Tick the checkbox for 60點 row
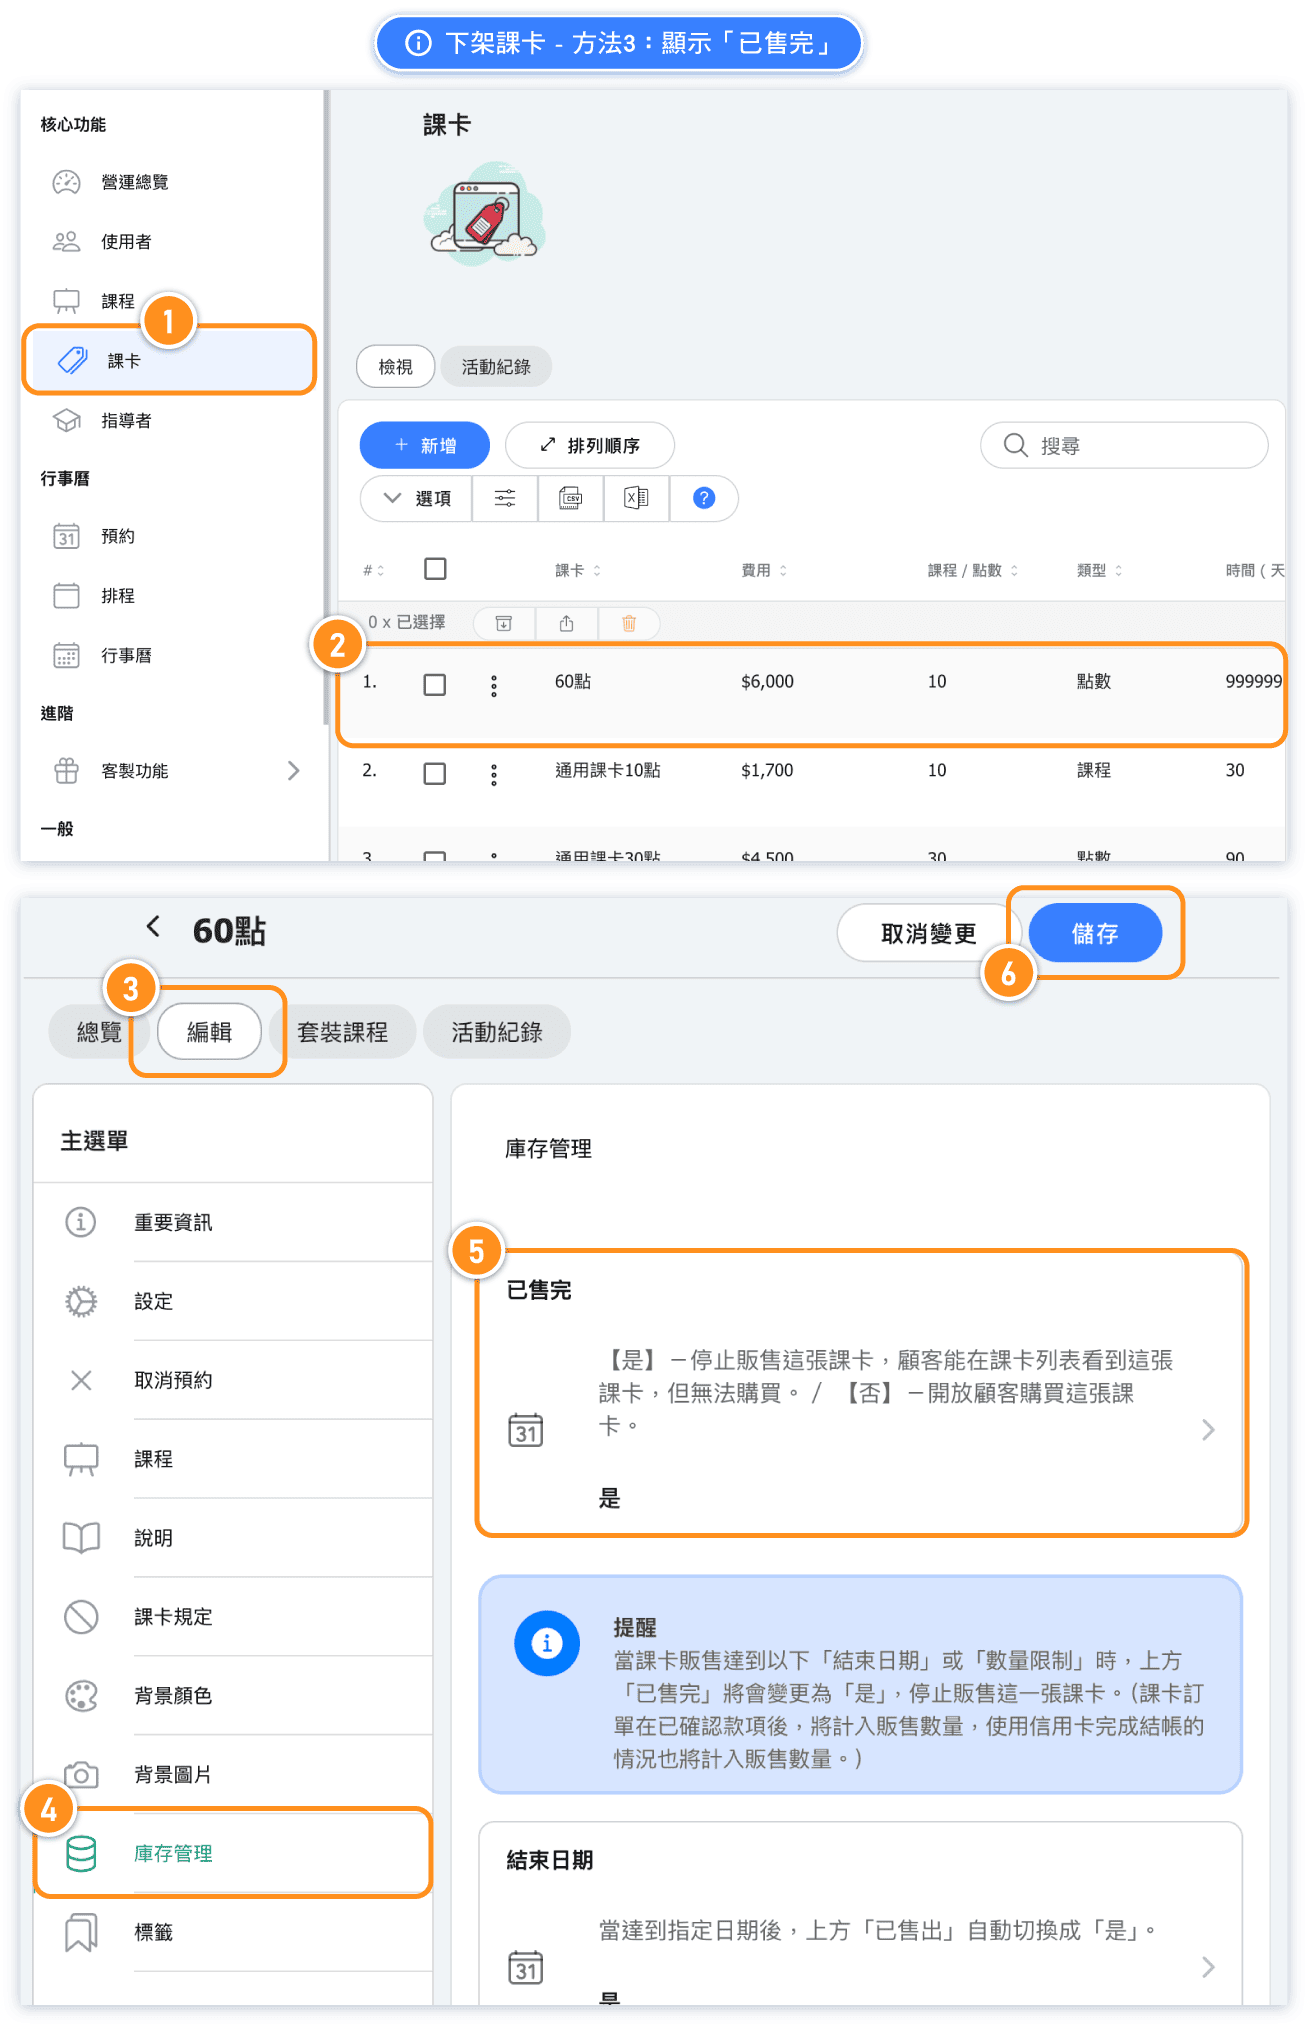Viewport: 1309px width, 2037px height. 435,685
